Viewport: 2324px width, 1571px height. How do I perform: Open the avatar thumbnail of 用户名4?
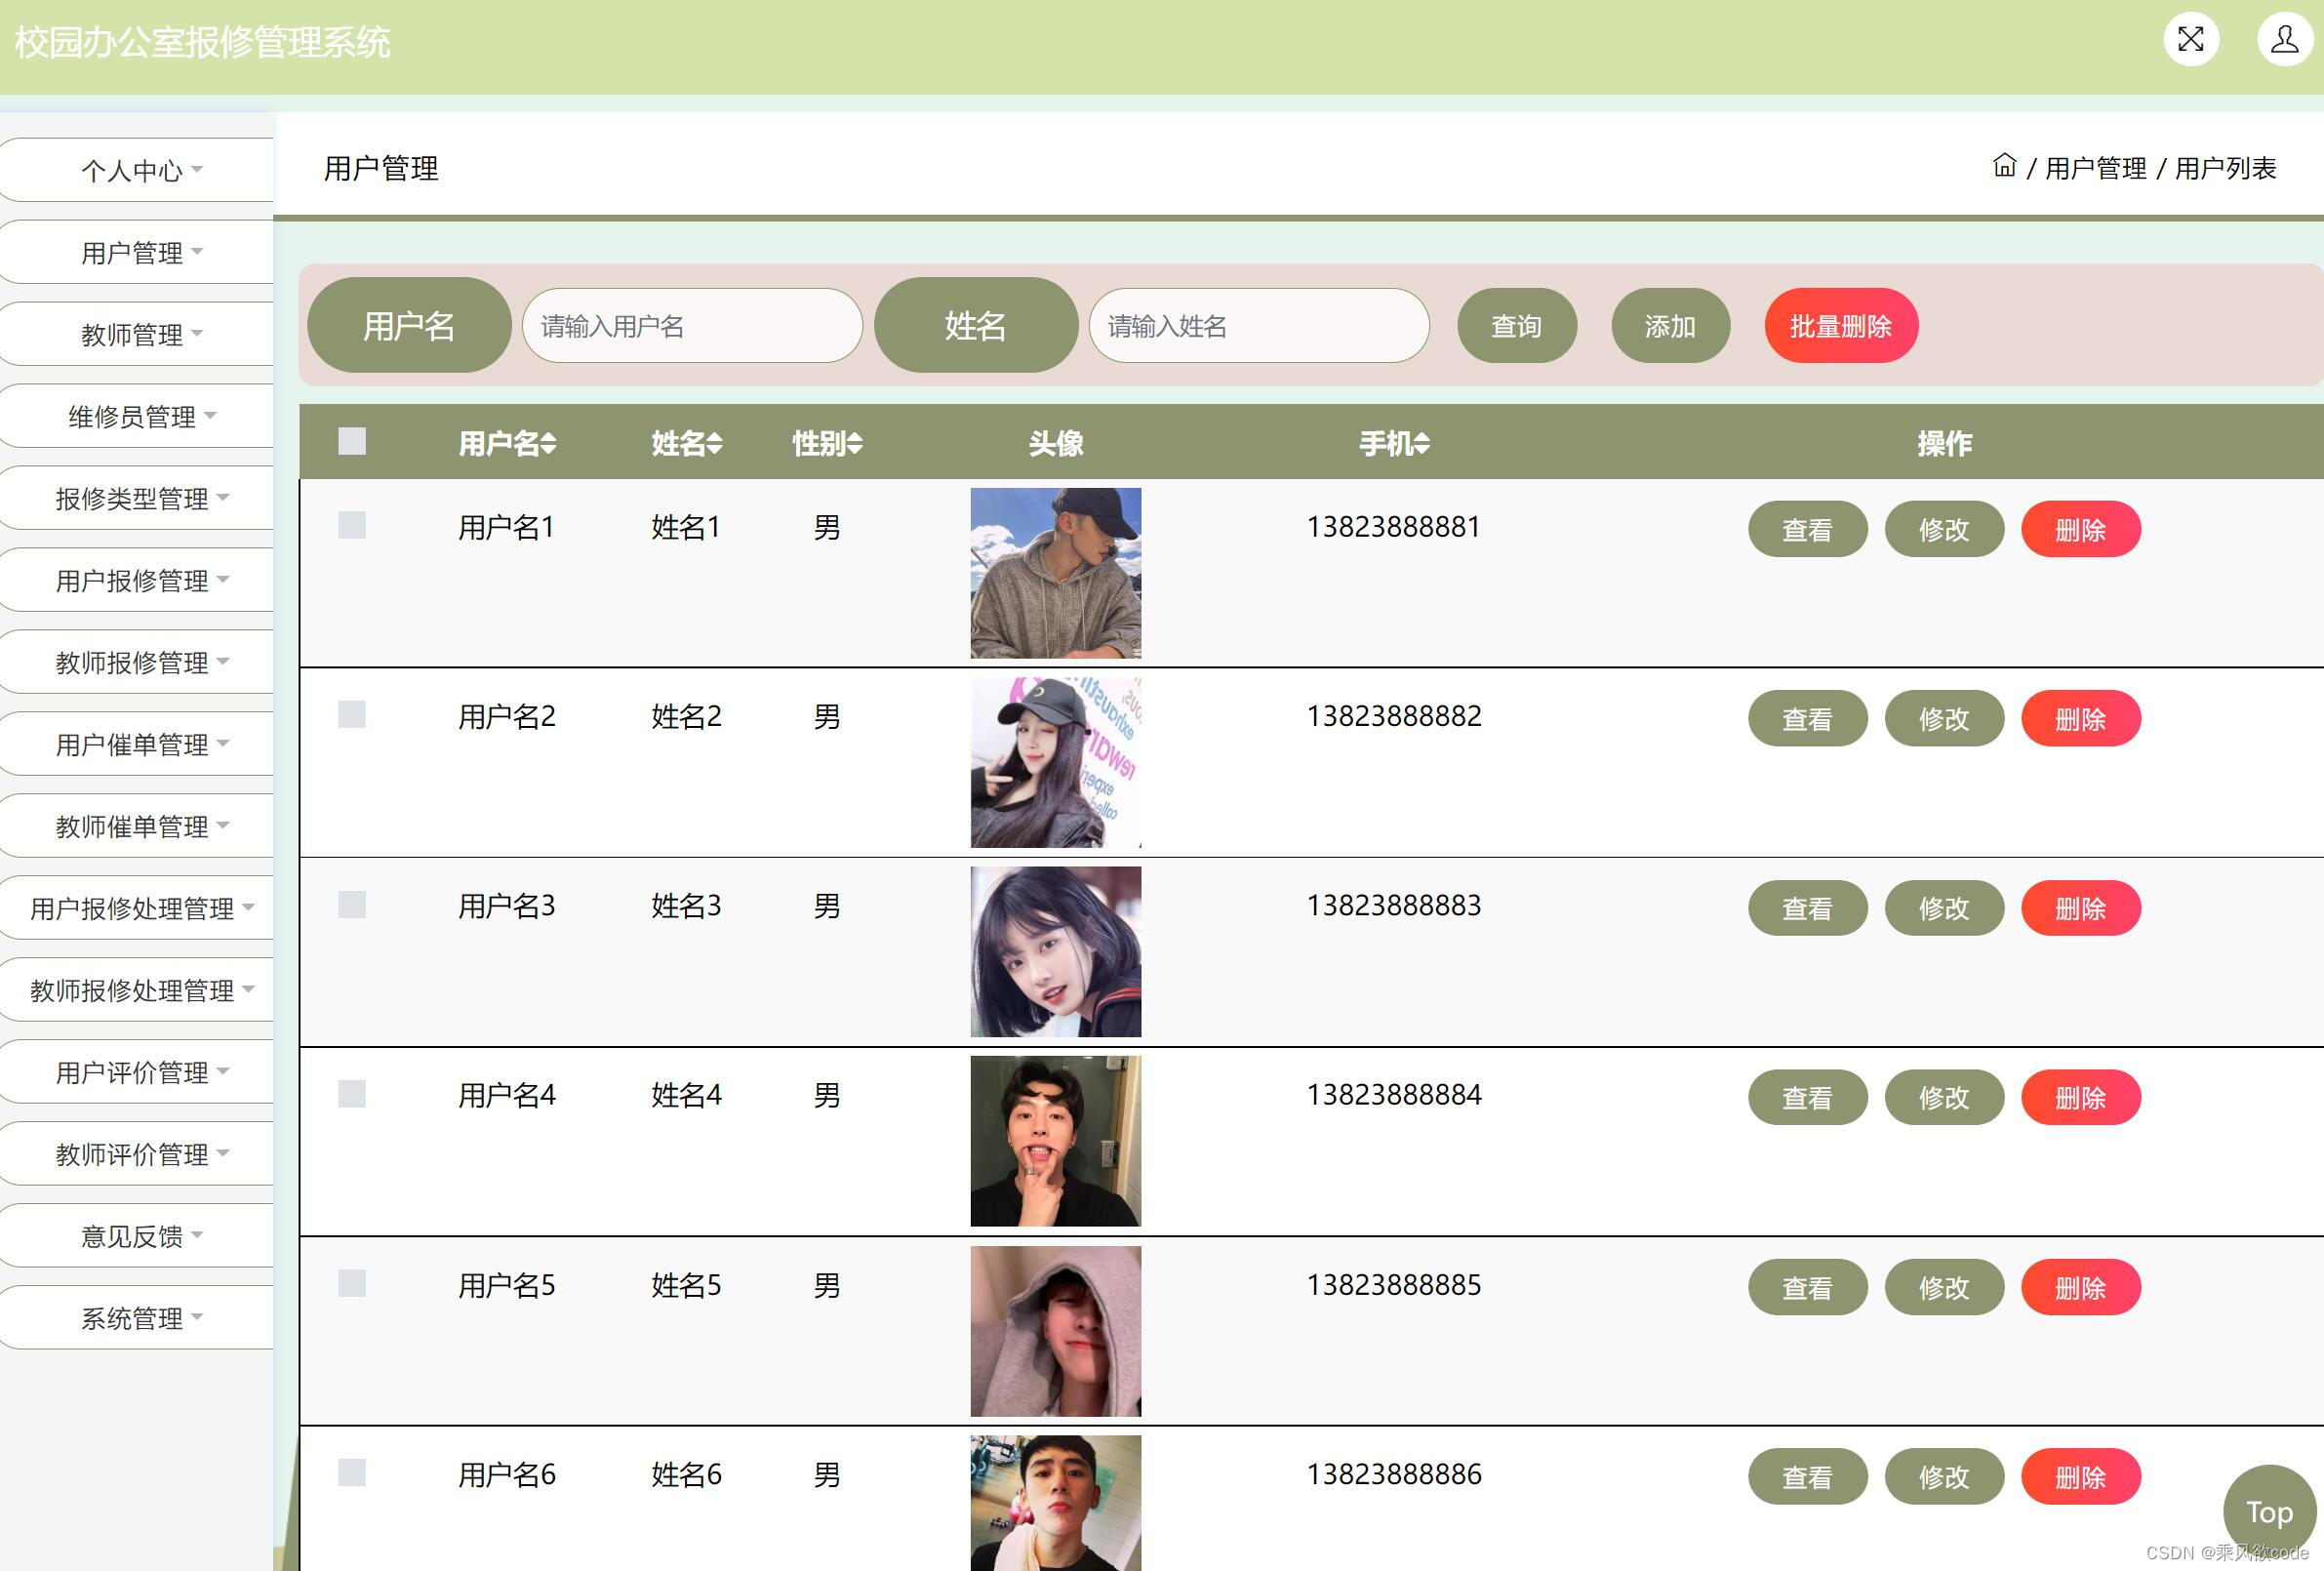[x=1055, y=1141]
